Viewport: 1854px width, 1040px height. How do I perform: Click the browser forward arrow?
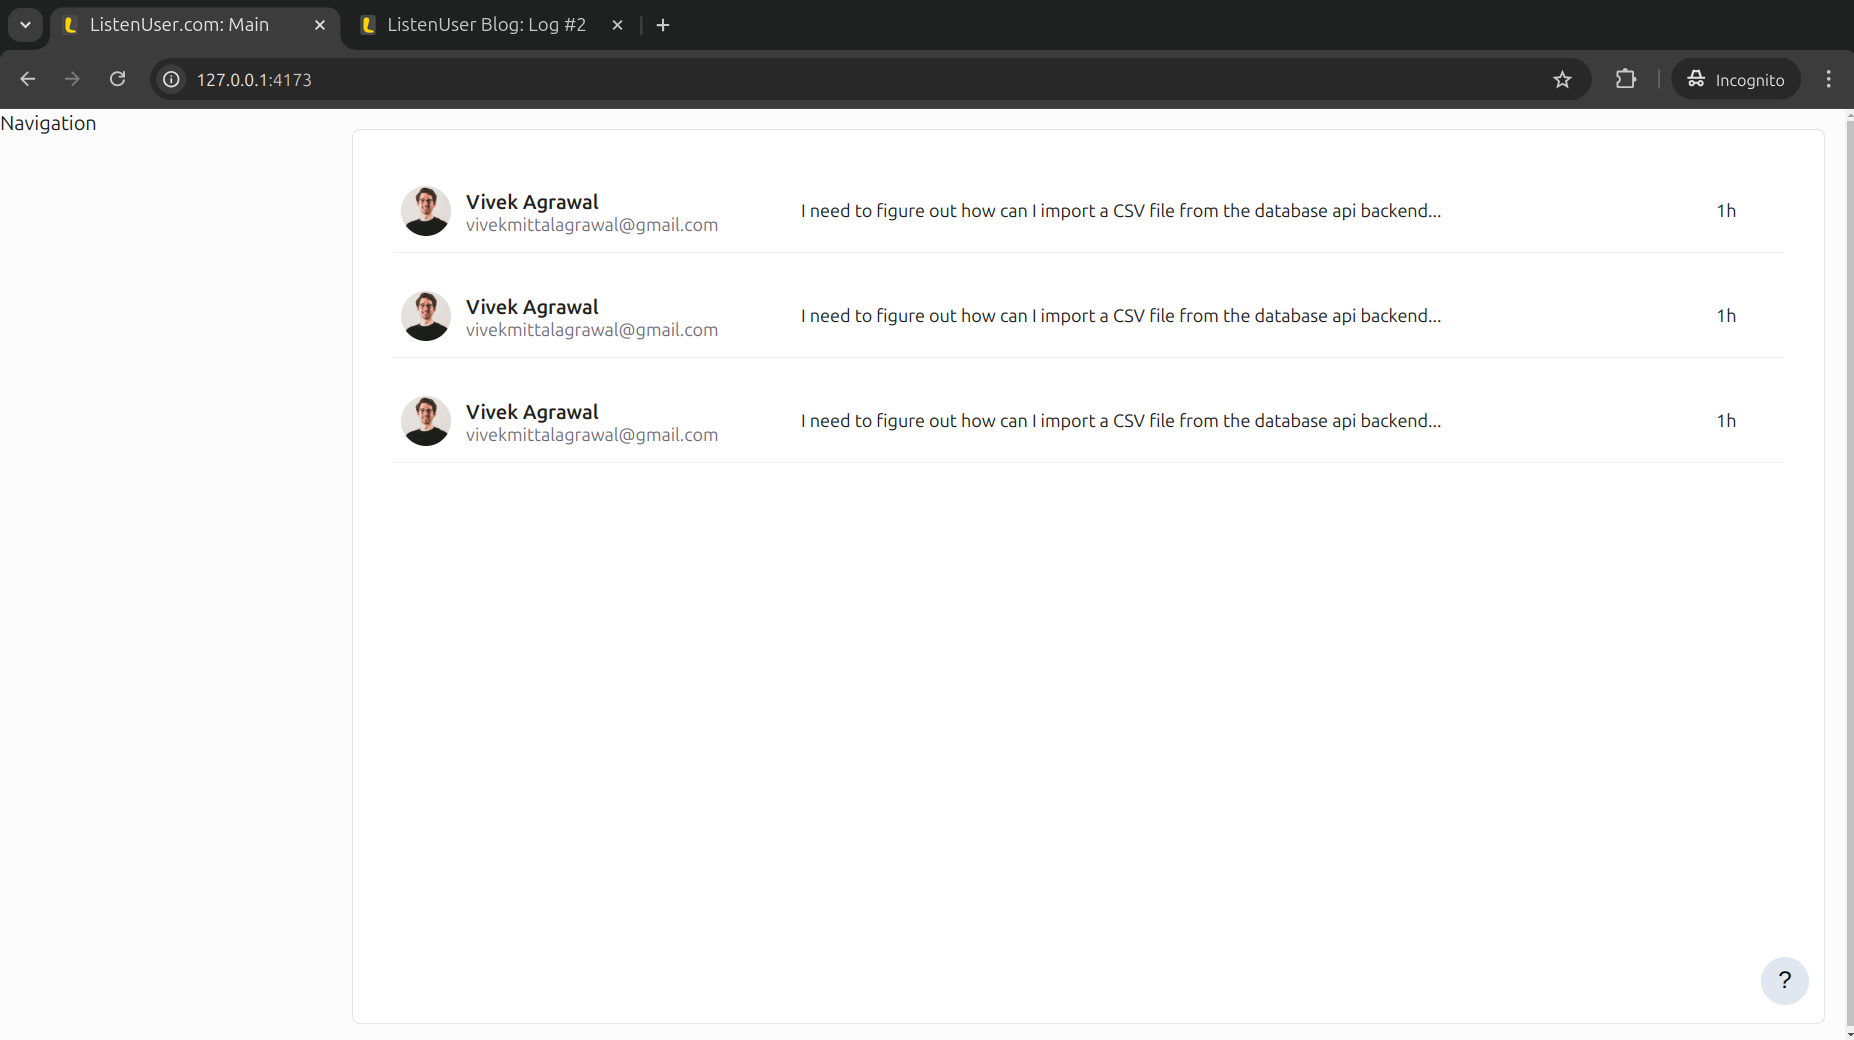[72, 79]
